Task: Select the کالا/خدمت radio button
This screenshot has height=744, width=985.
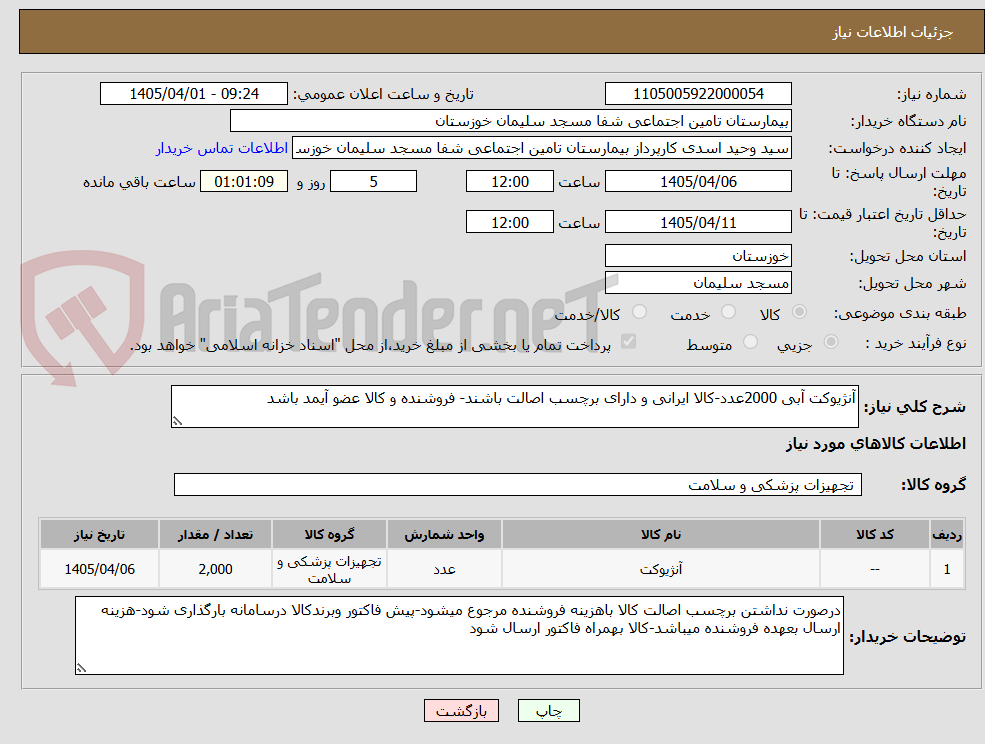Action: click(639, 312)
